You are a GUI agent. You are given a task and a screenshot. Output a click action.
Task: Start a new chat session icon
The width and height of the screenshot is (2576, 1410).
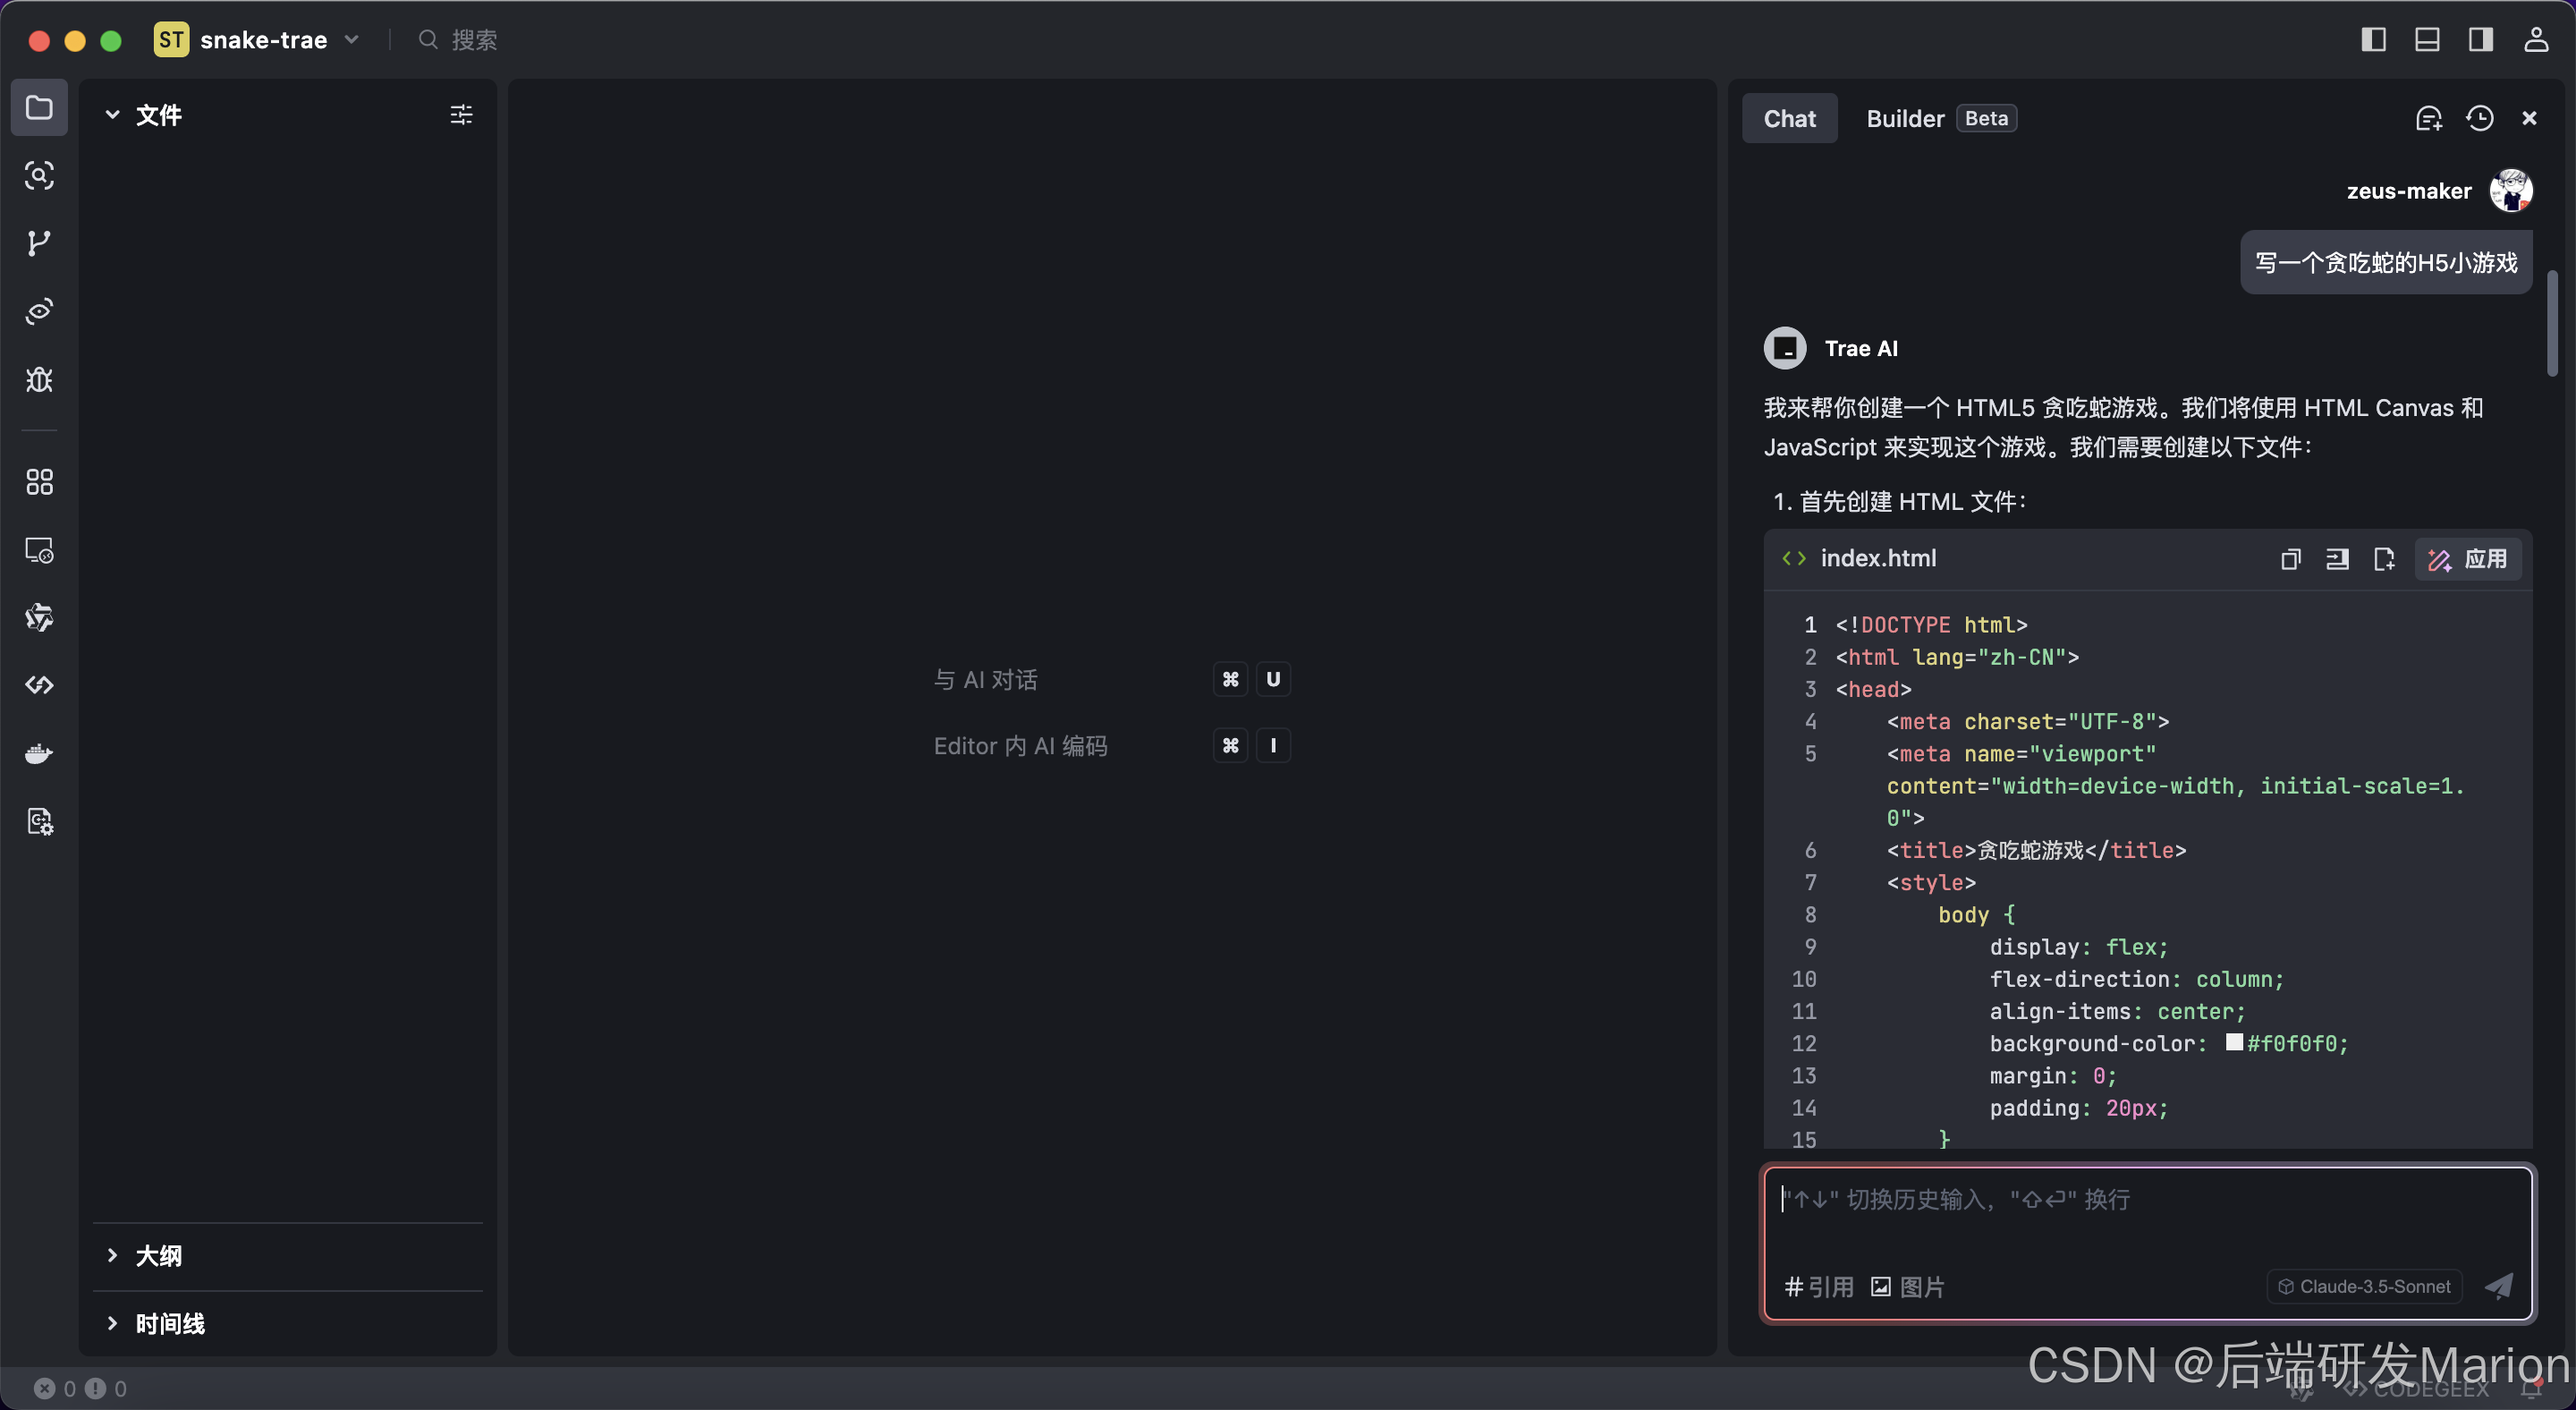click(2428, 118)
